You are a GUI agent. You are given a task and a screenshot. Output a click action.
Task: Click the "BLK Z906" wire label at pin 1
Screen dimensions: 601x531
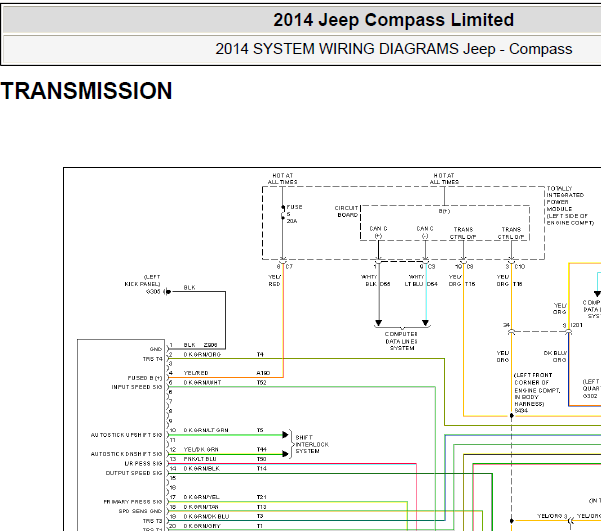click(x=200, y=345)
